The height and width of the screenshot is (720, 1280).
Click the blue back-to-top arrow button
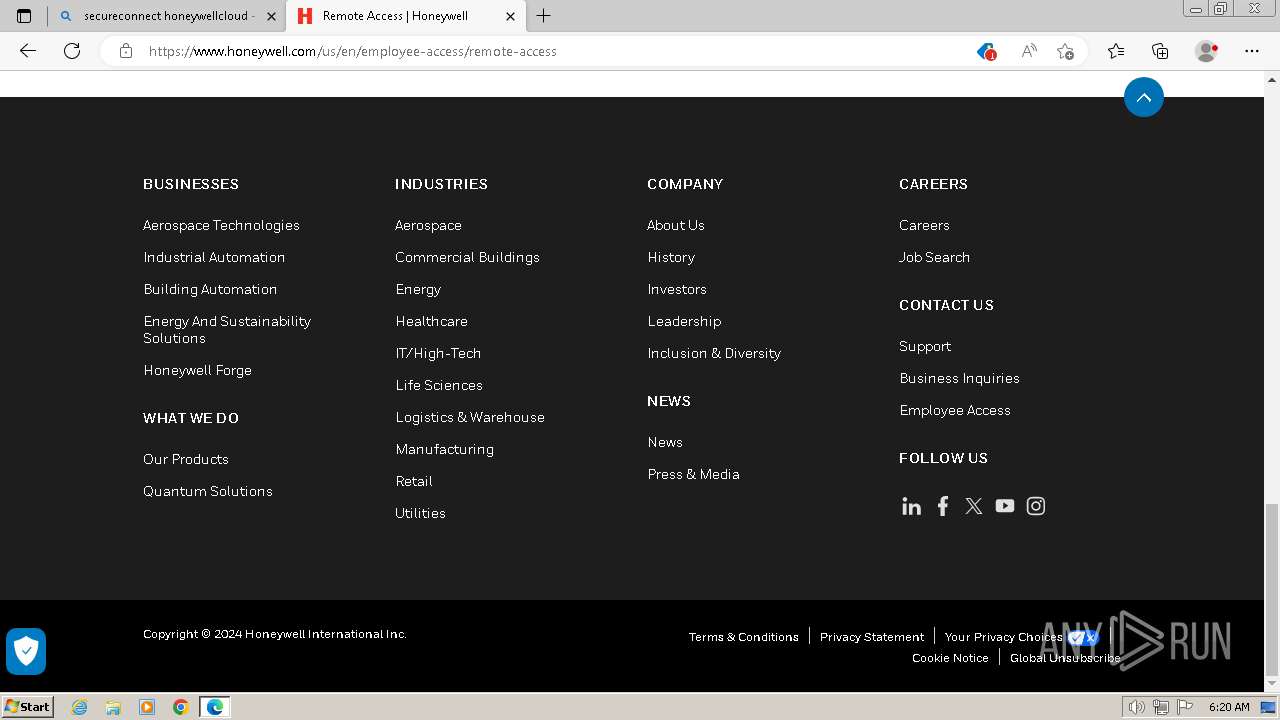(1144, 97)
